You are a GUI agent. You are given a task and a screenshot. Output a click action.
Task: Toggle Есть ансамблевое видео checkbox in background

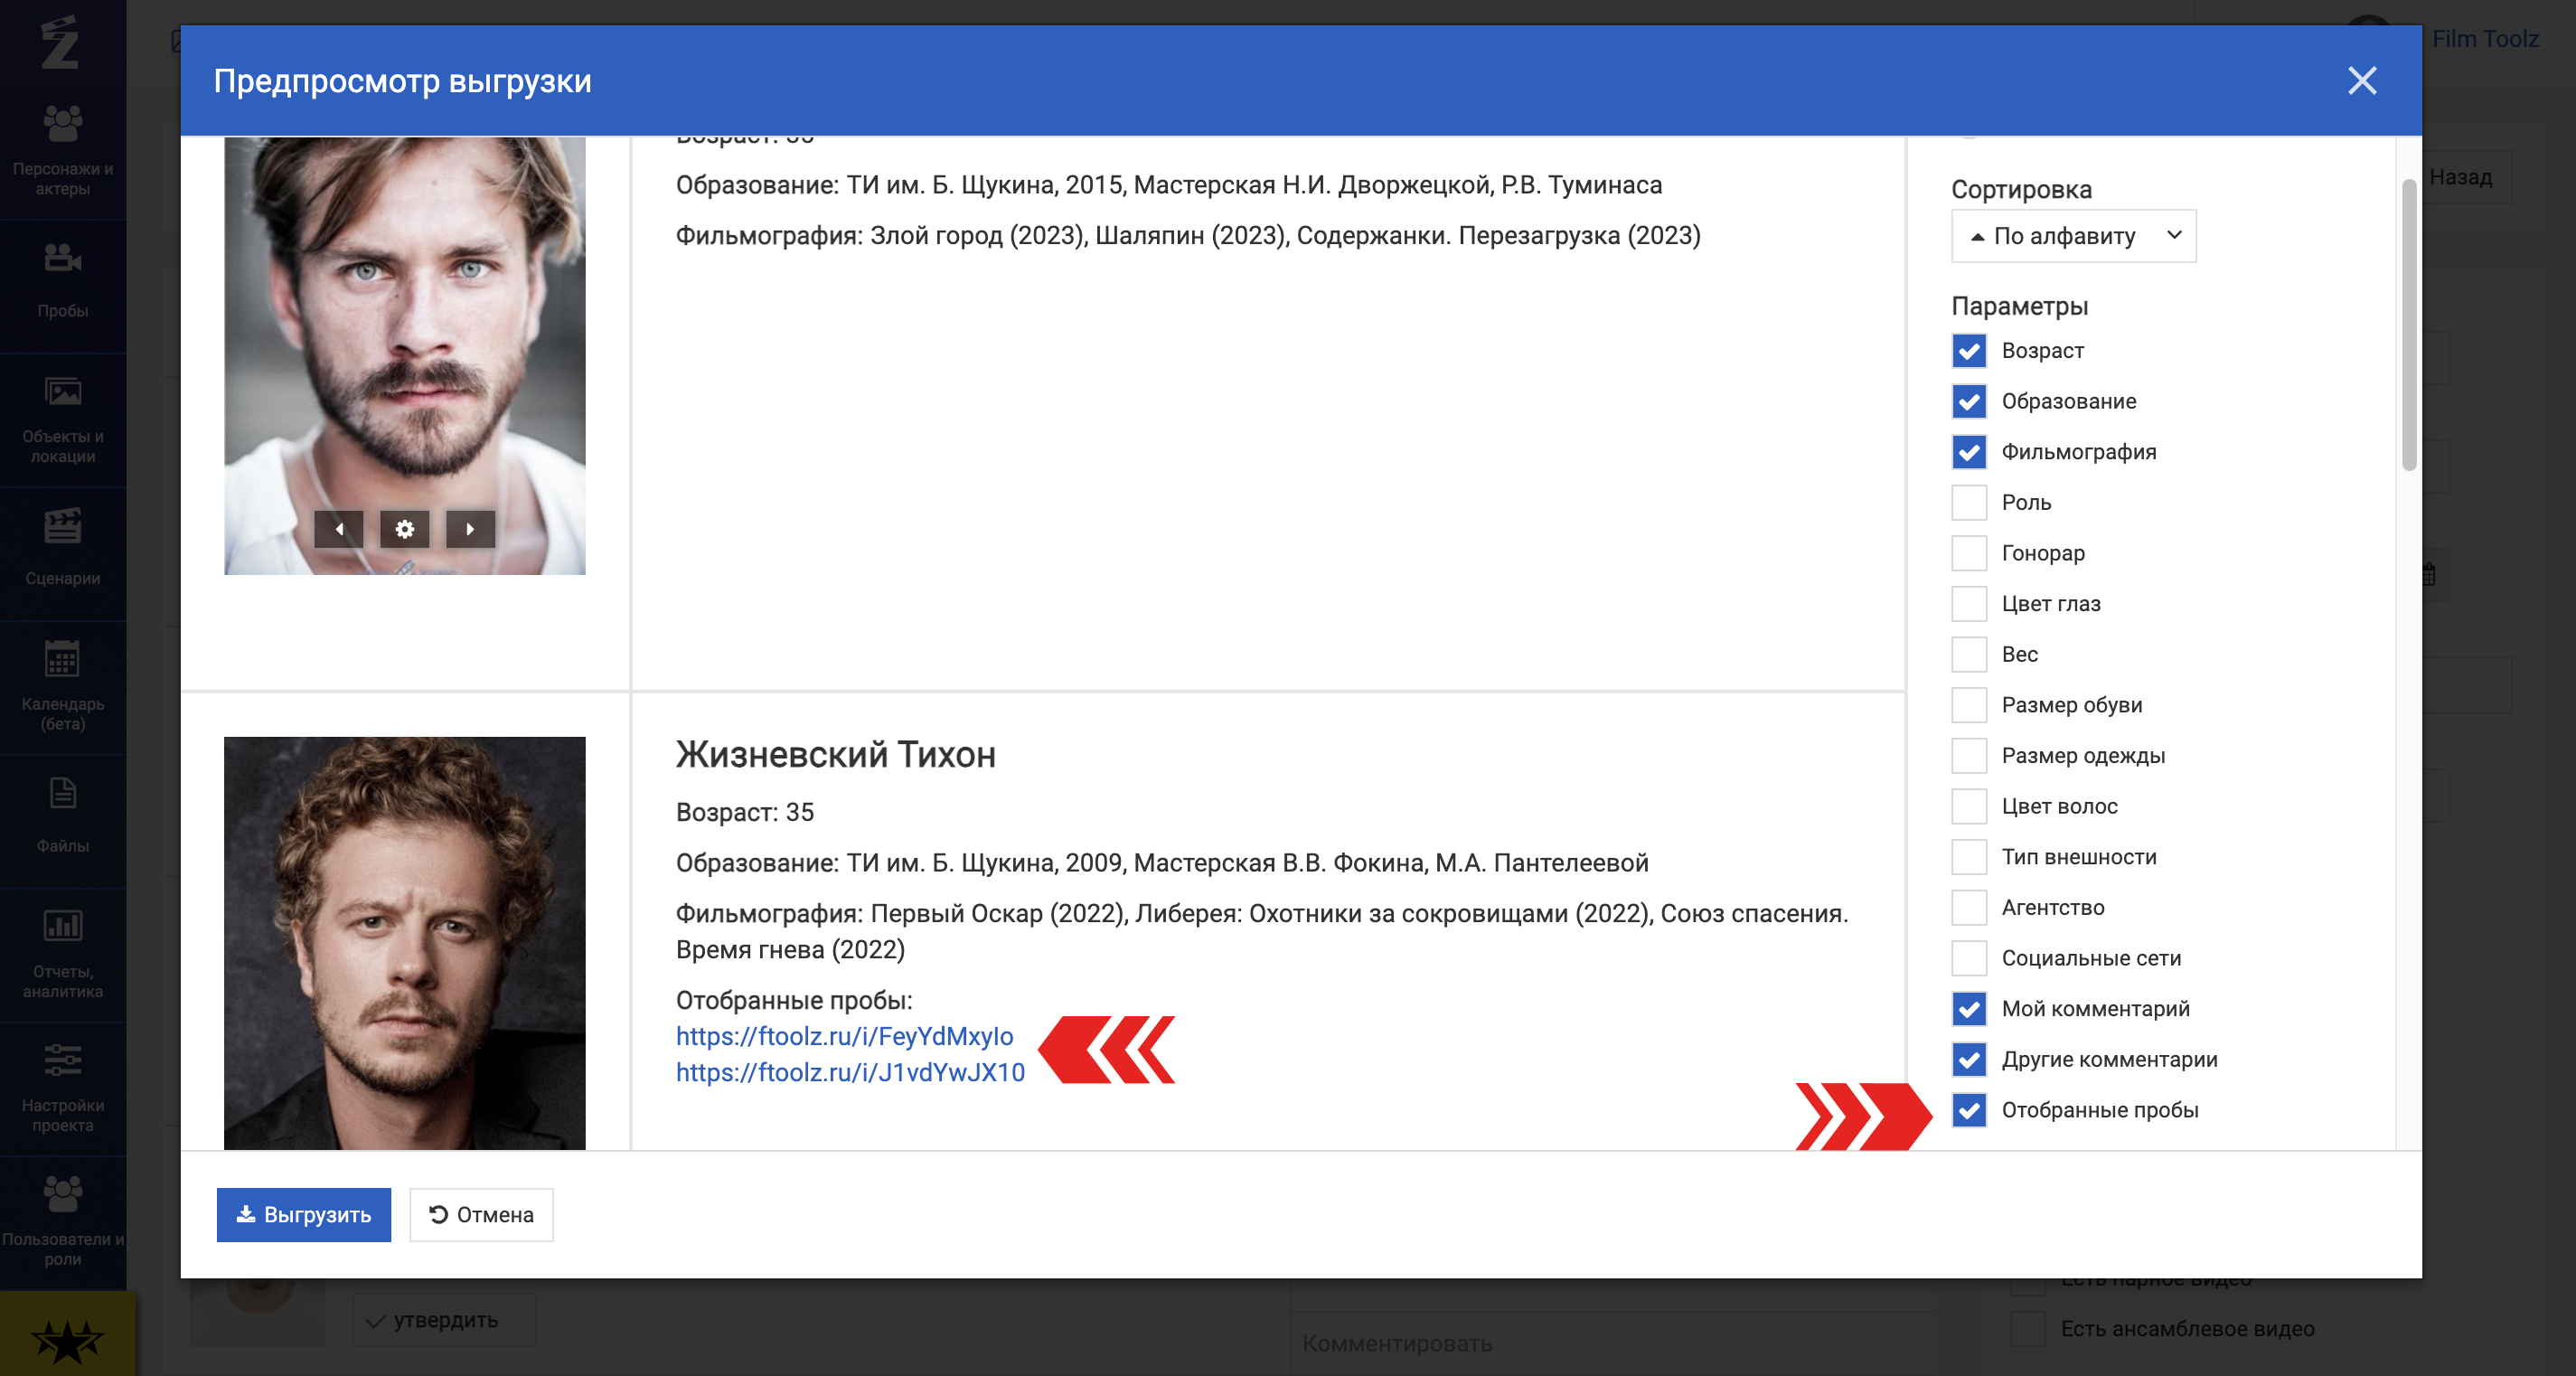tap(2027, 1329)
